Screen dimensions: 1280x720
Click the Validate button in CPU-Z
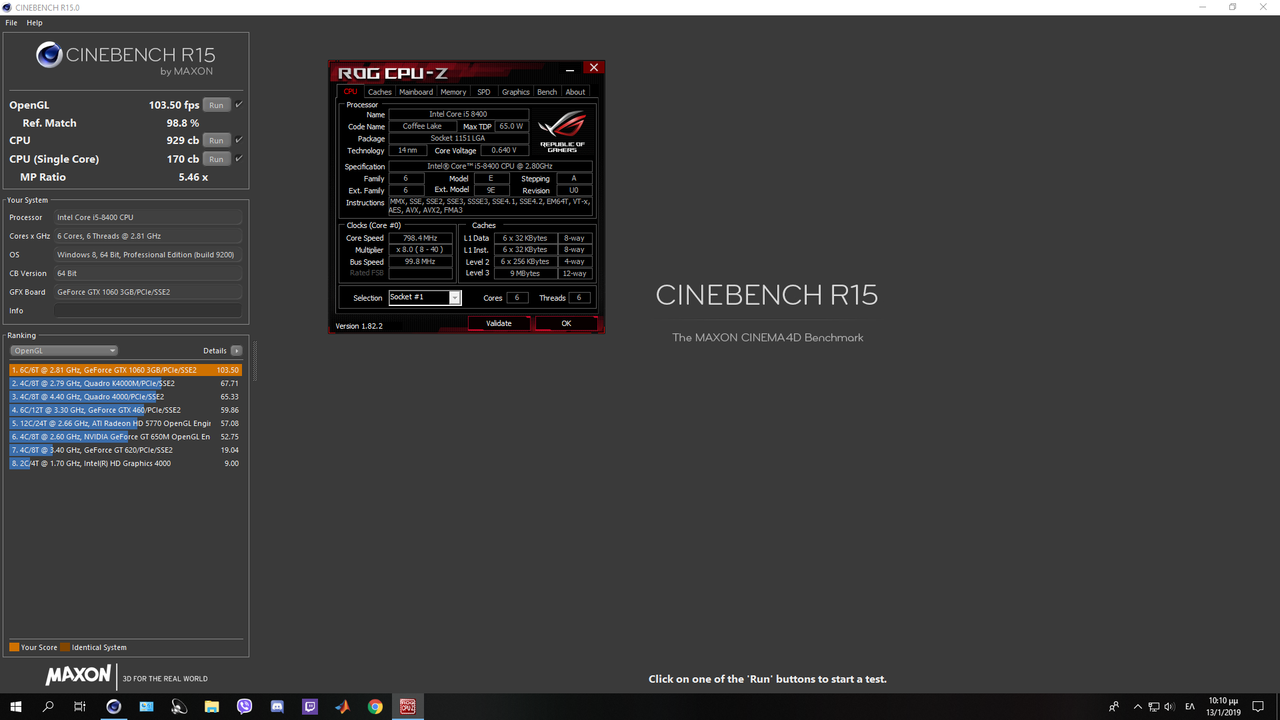pyautogui.click(x=499, y=323)
